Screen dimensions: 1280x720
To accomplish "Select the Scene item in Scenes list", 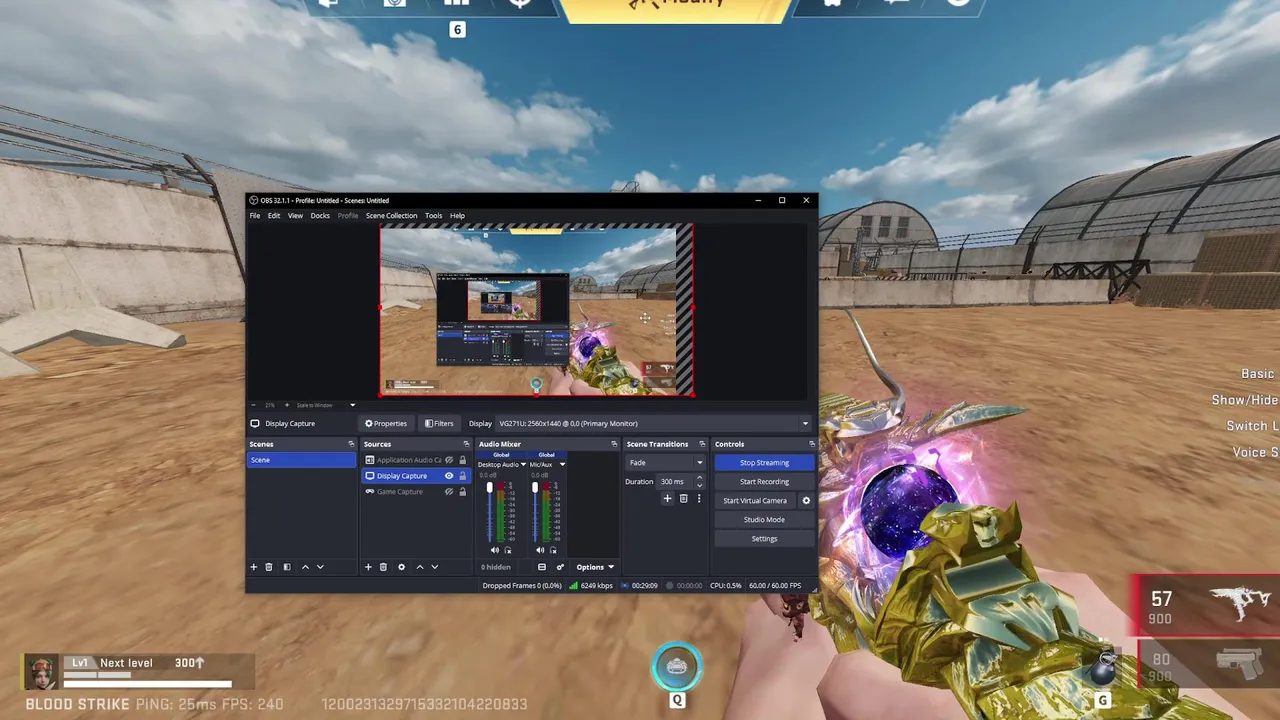I will click(x=301, y=460).
